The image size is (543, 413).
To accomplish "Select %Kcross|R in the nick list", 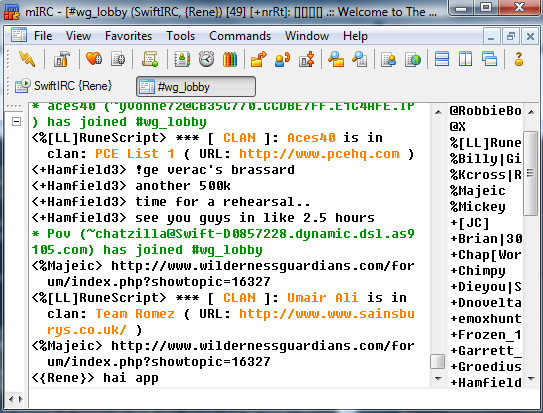I will coord(485,174).
